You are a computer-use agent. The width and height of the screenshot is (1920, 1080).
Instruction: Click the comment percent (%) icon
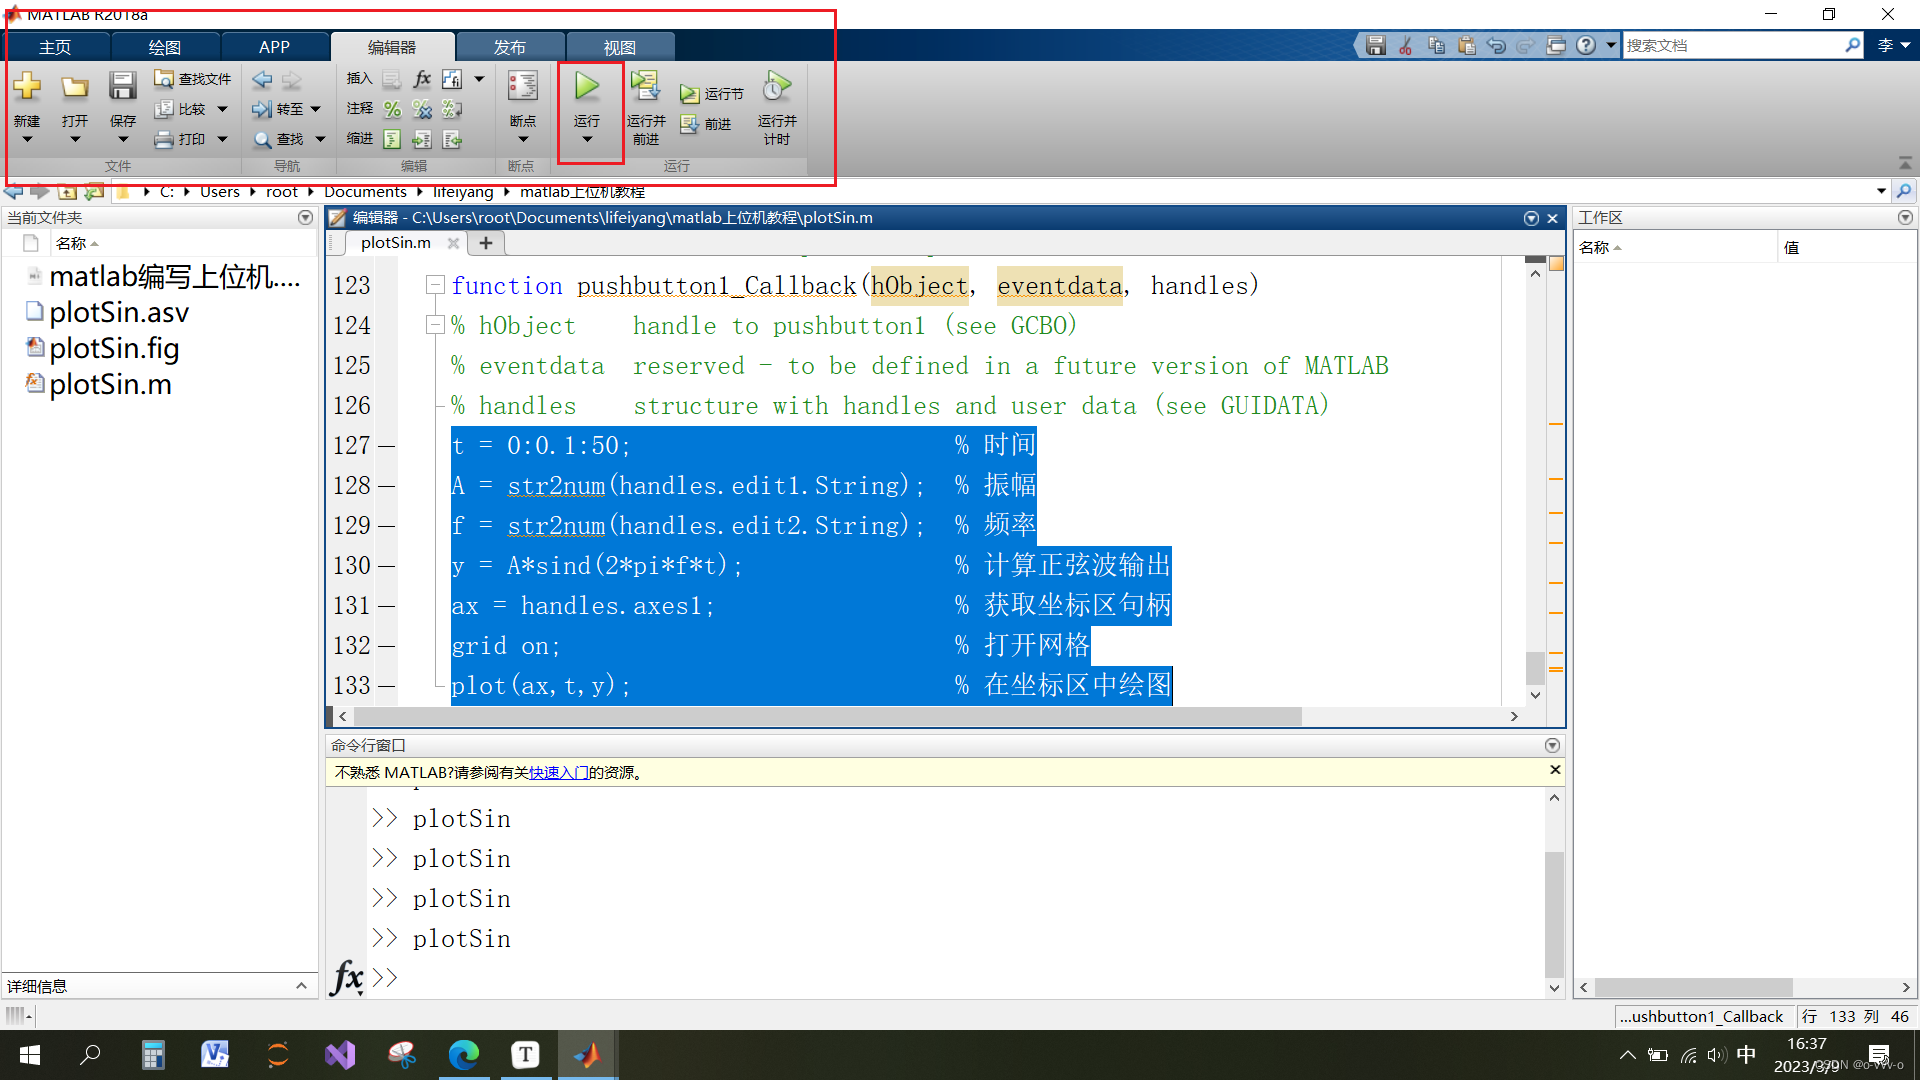[x=392, y=109]
